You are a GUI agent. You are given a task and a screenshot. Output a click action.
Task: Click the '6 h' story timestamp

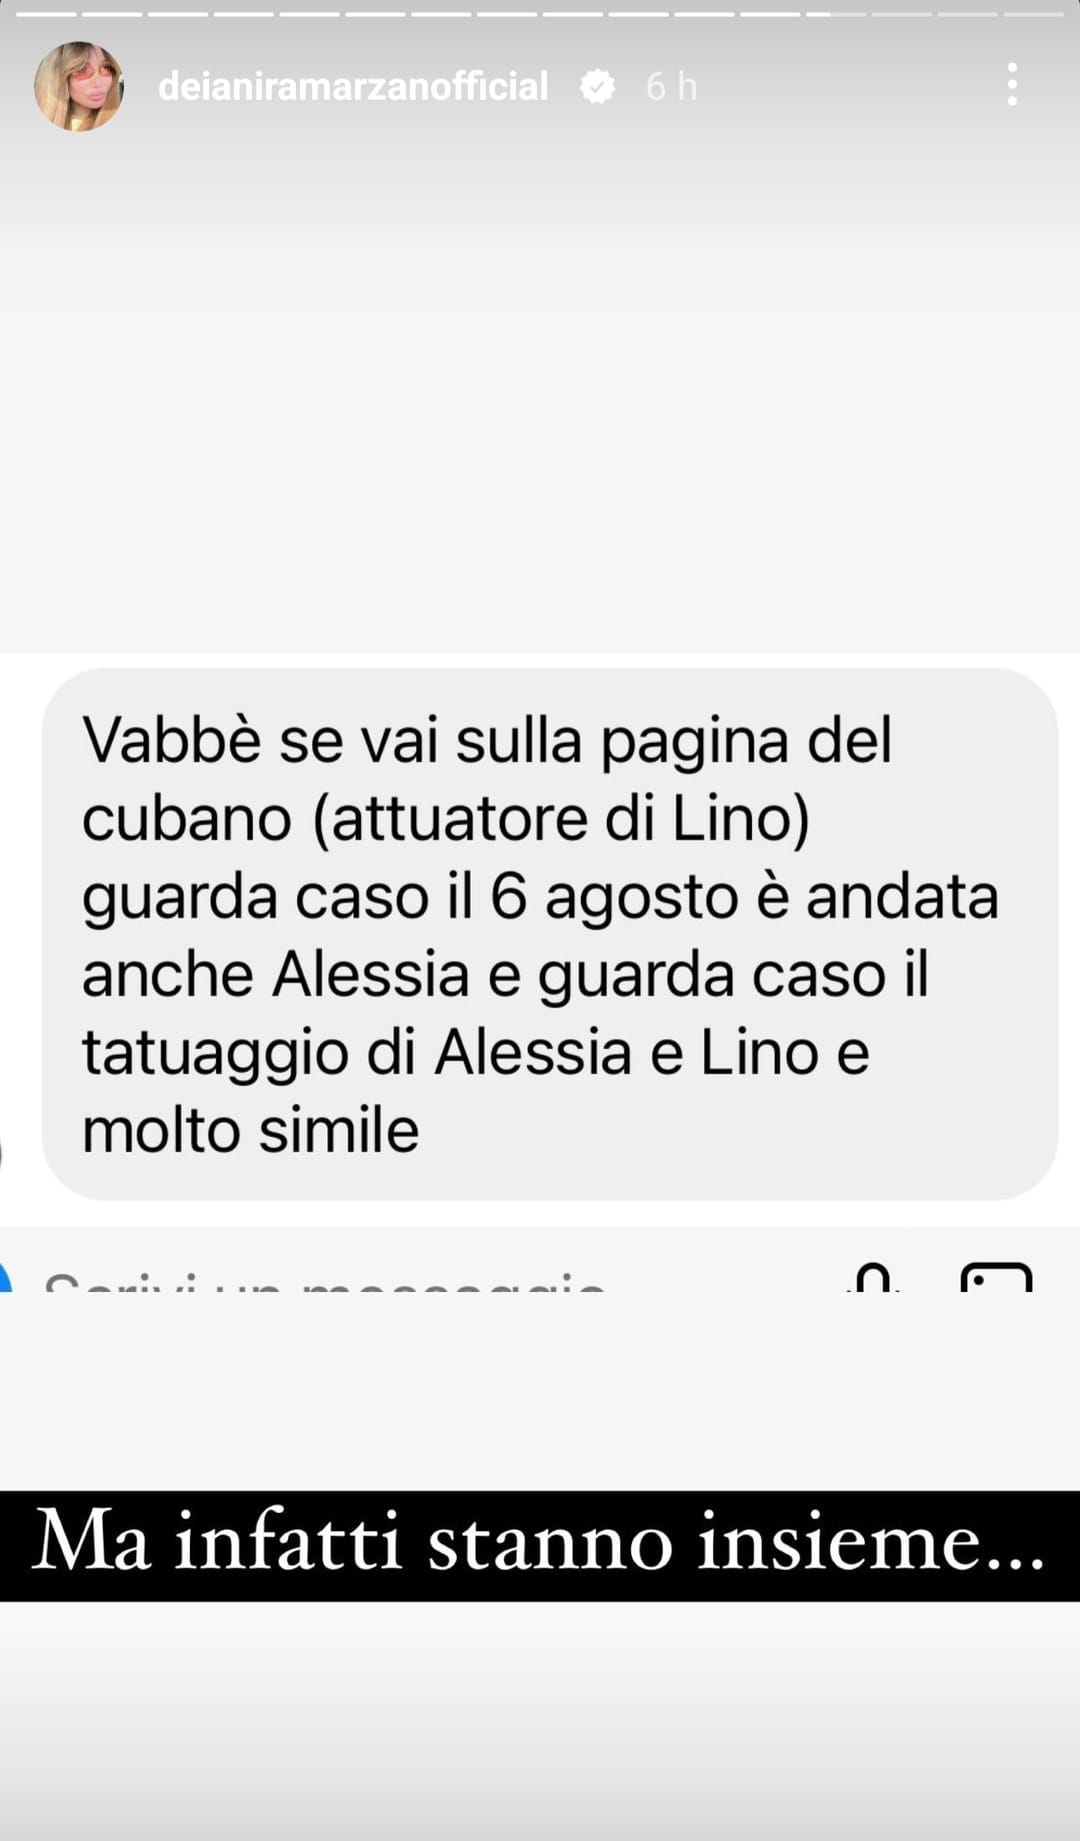[671, 87]
